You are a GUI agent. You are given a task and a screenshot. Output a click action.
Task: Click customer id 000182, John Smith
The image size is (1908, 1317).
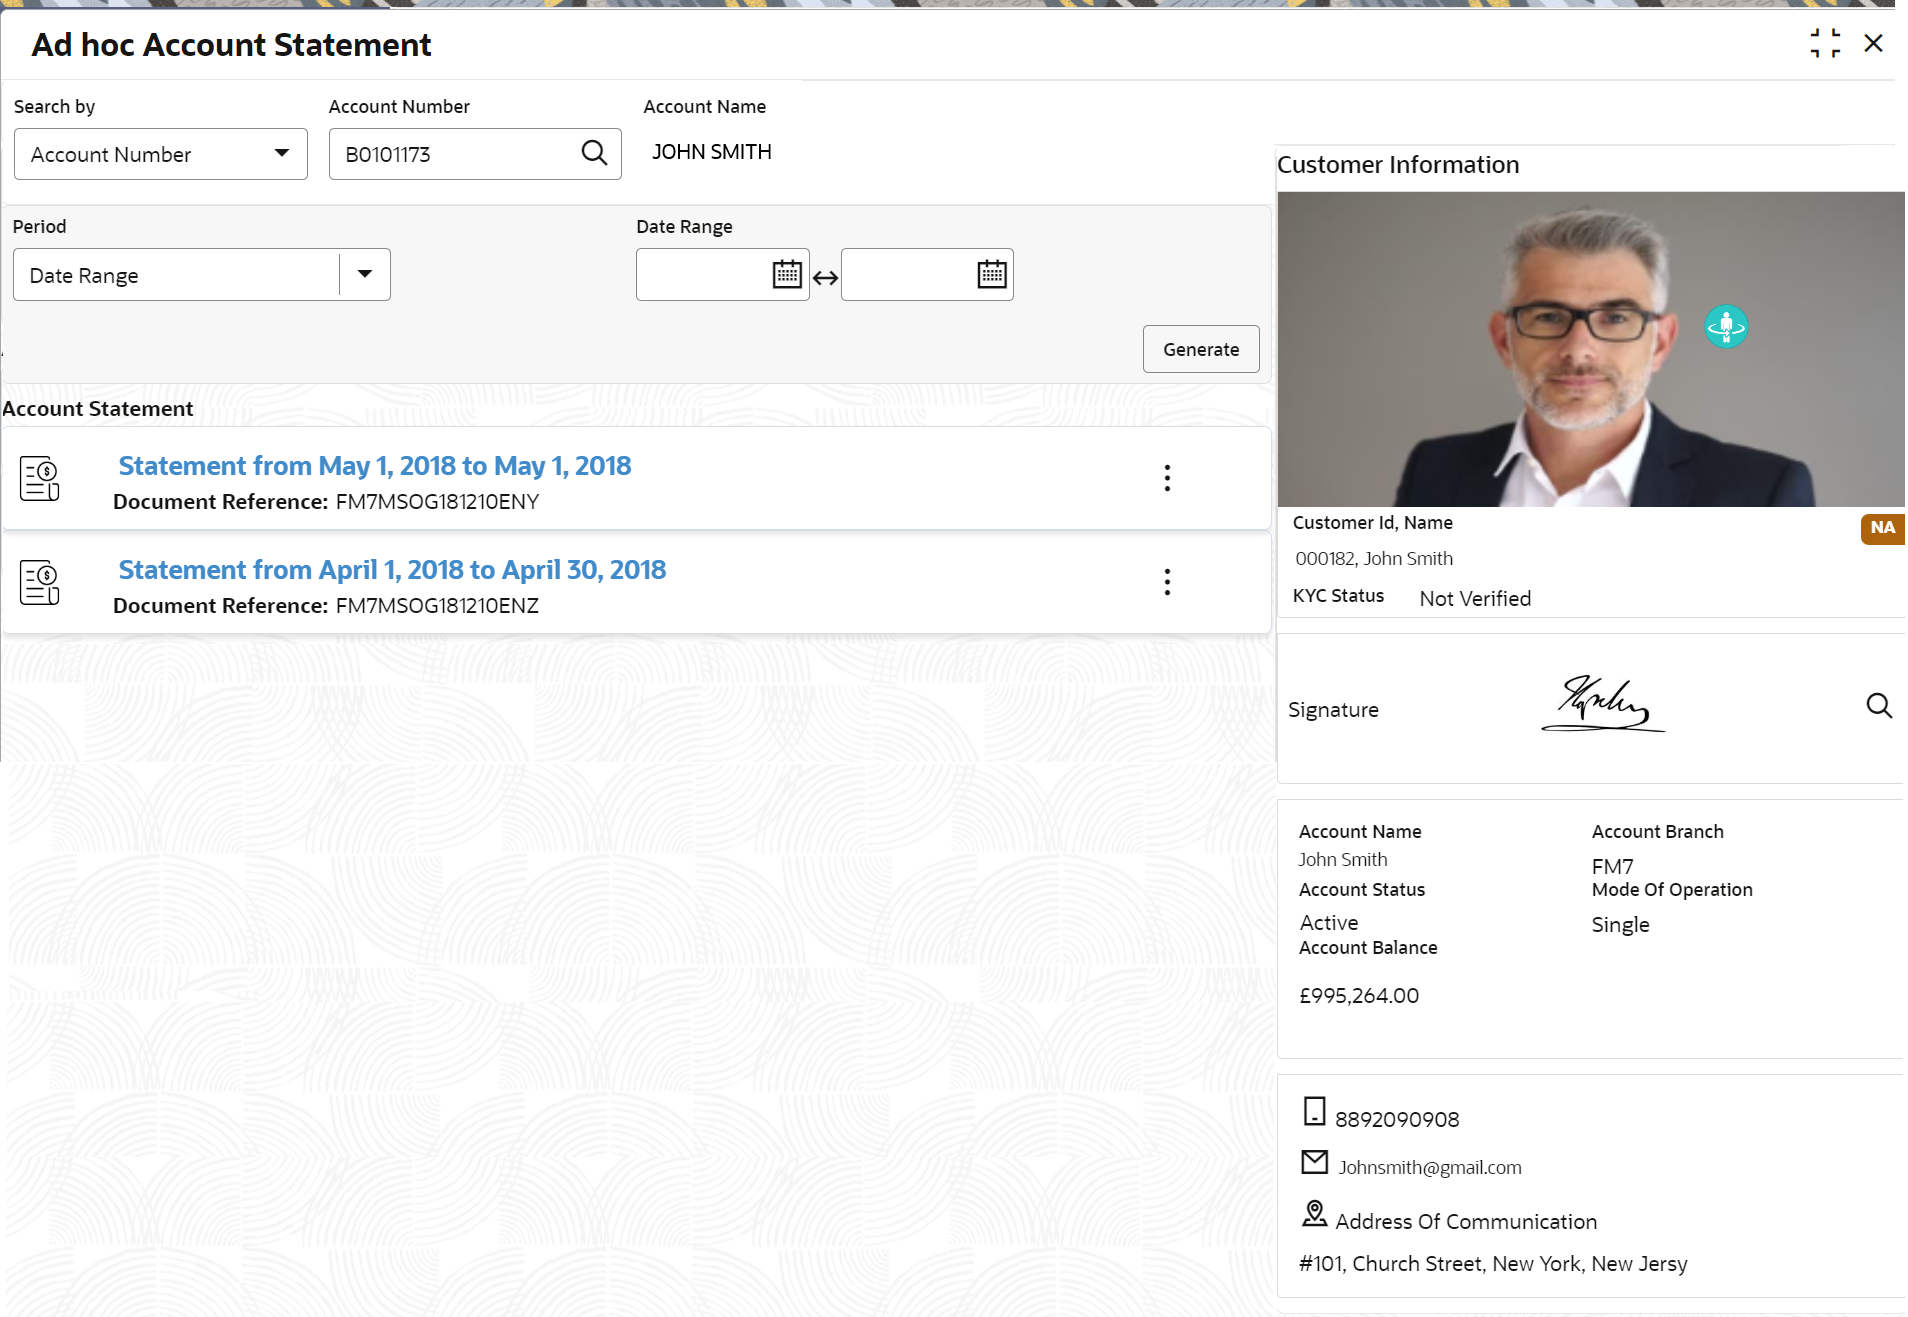1373,559
